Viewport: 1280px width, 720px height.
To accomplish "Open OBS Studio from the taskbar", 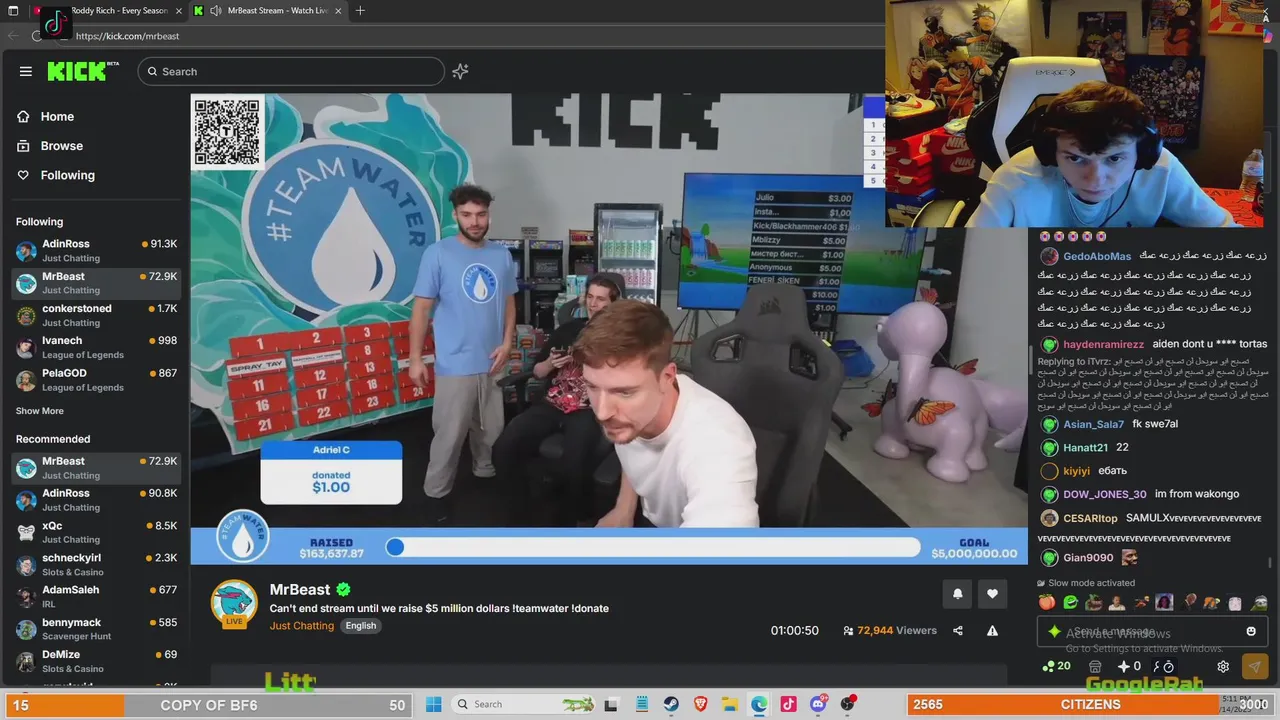I will (x=848, y=704).
